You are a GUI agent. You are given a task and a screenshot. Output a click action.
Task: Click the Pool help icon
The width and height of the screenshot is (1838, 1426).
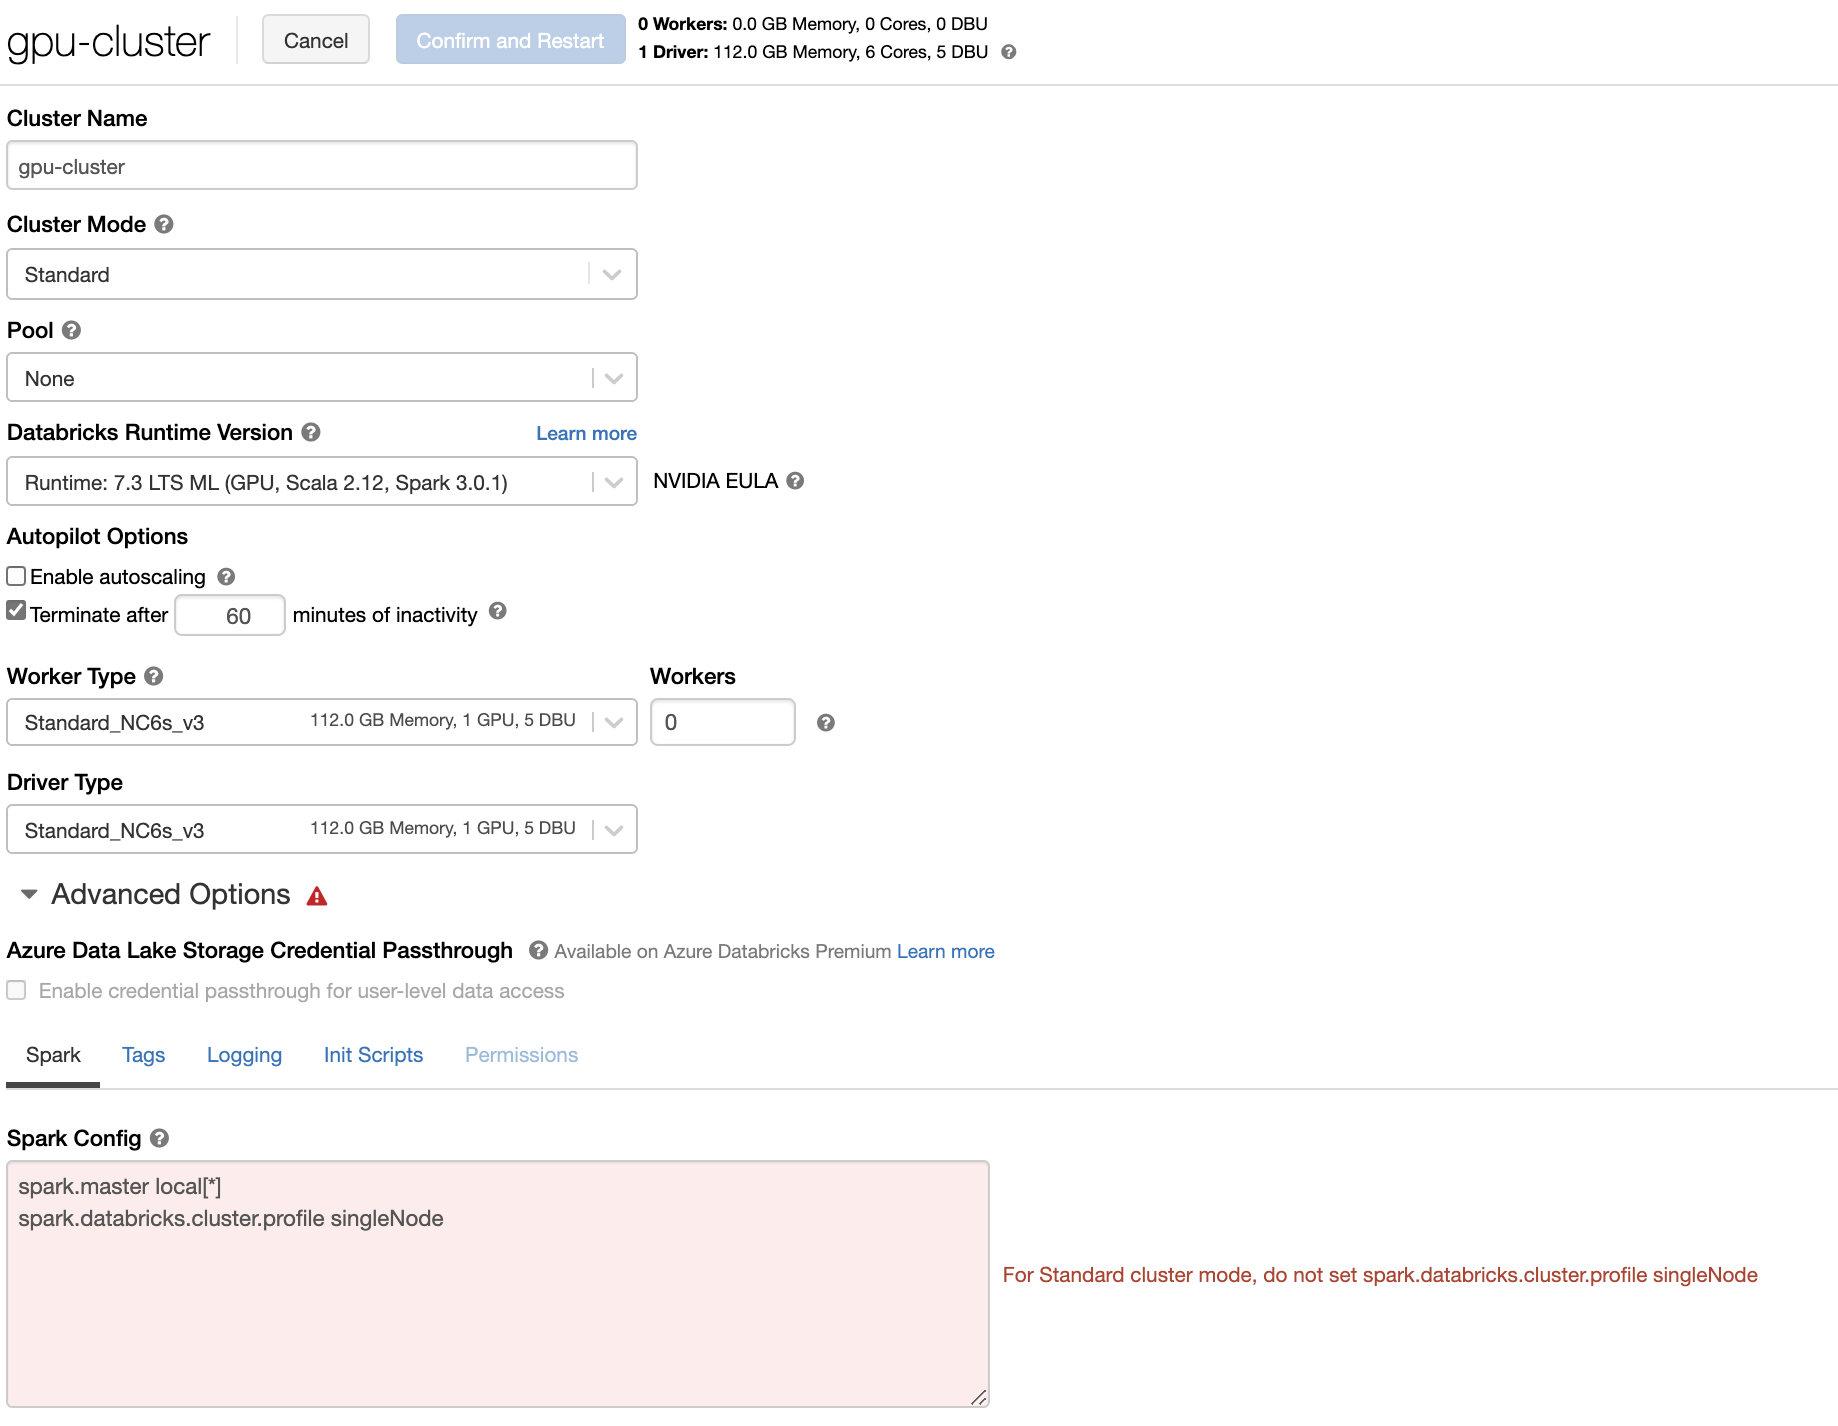click(x=70, y=330)
